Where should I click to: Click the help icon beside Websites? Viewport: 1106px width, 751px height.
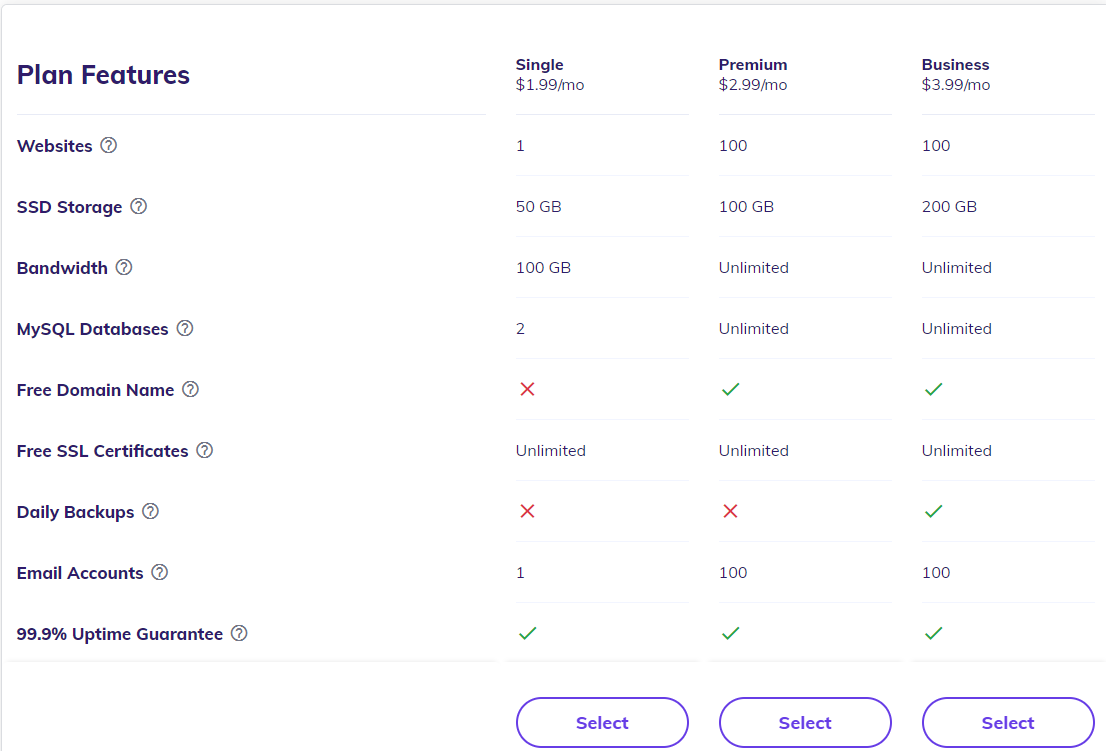(x=109, y=145)
